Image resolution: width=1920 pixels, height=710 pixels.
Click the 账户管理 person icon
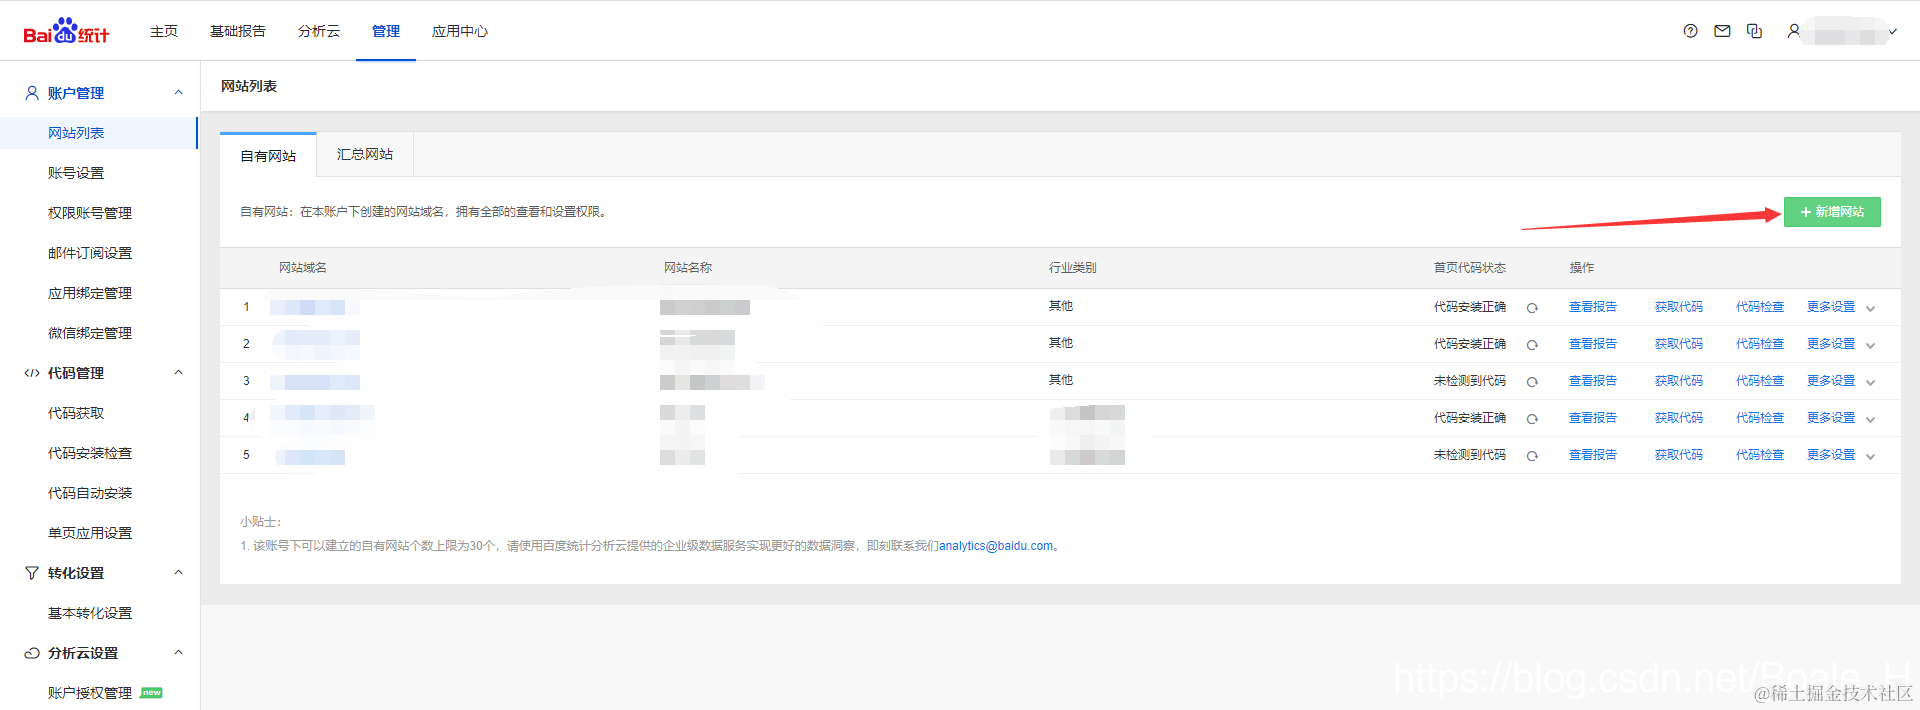(32, 93)
